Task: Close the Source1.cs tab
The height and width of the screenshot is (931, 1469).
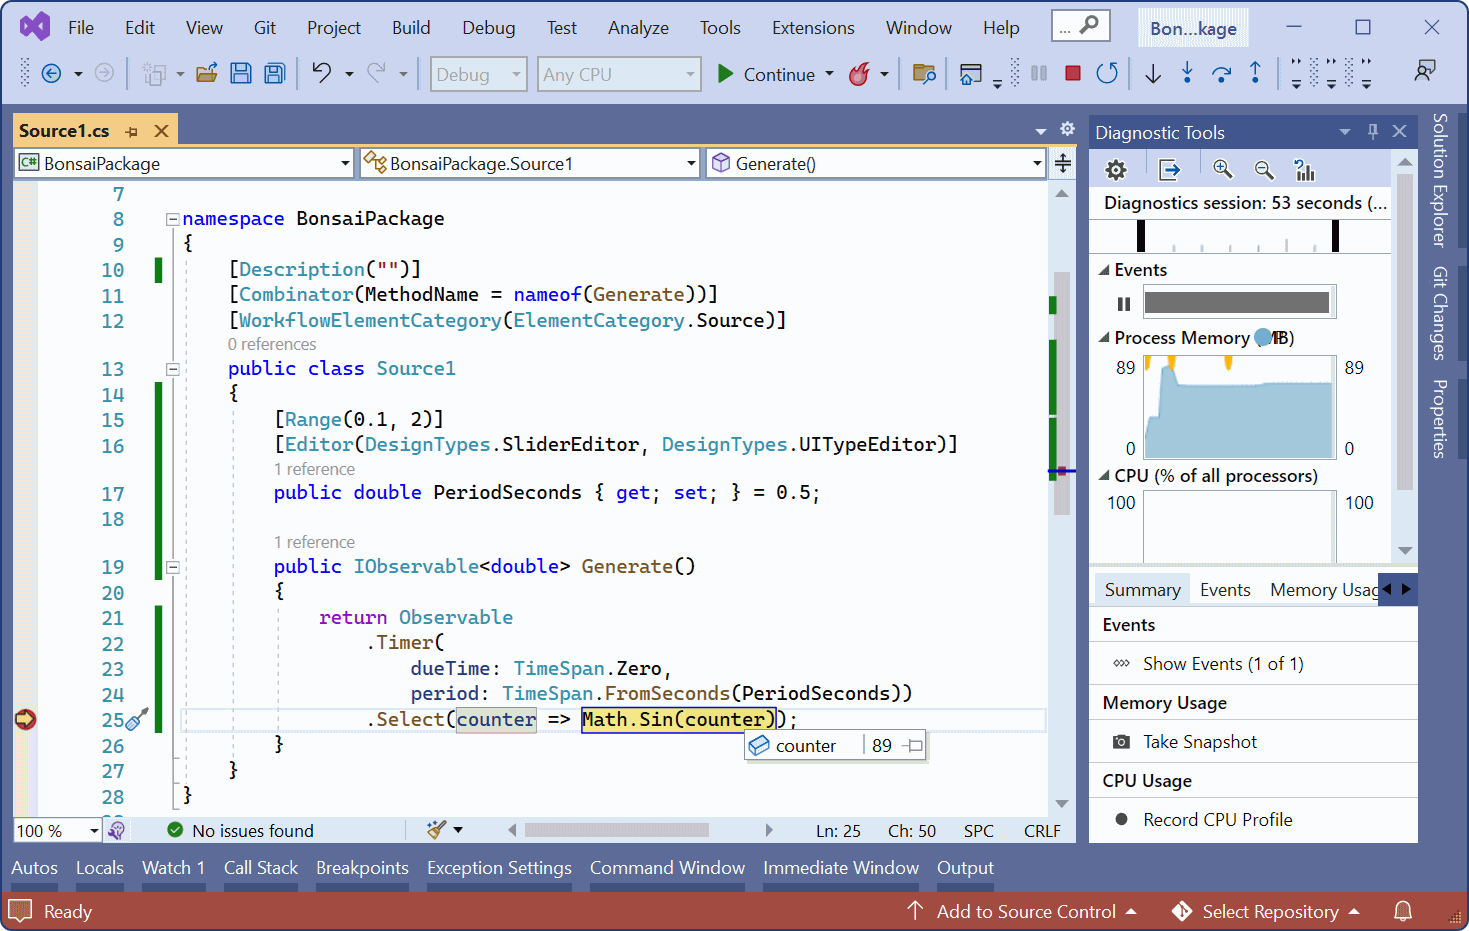Action: point(161,131)
